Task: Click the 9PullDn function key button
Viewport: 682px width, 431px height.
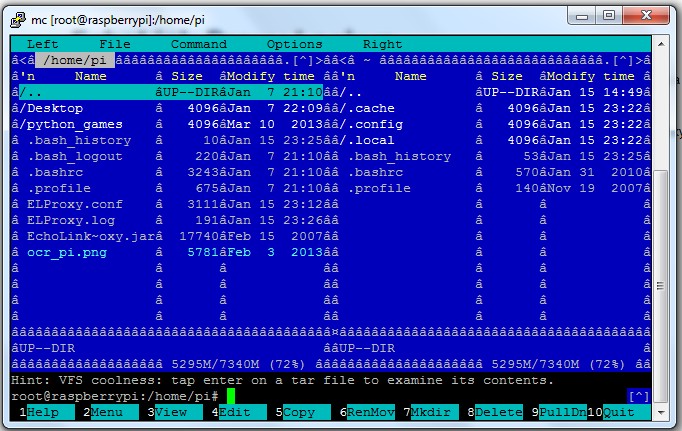Action: tap(559, 412)
